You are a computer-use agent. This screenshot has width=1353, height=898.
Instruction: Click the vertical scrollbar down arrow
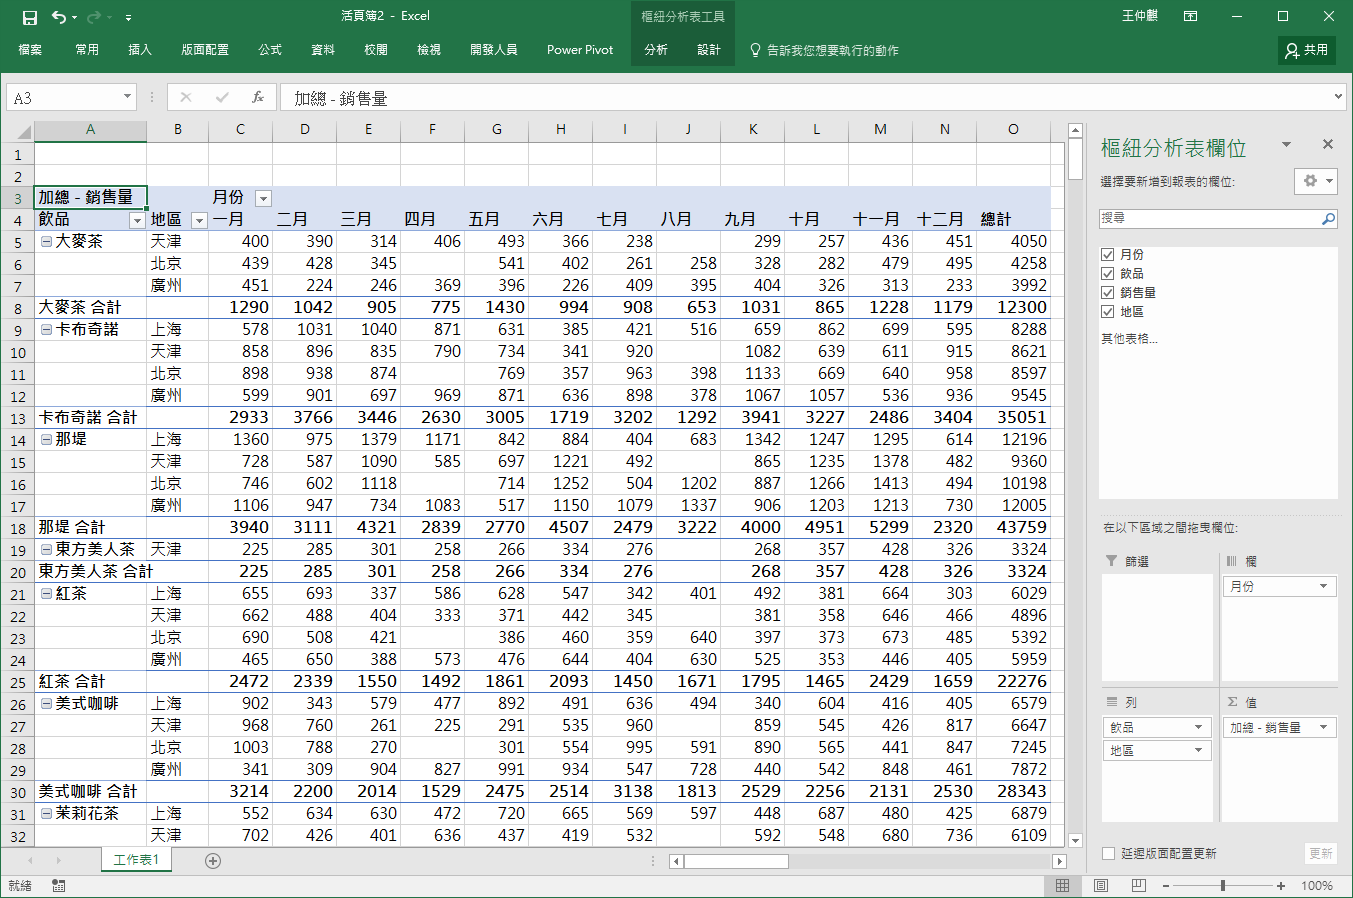click(1075, 841)
